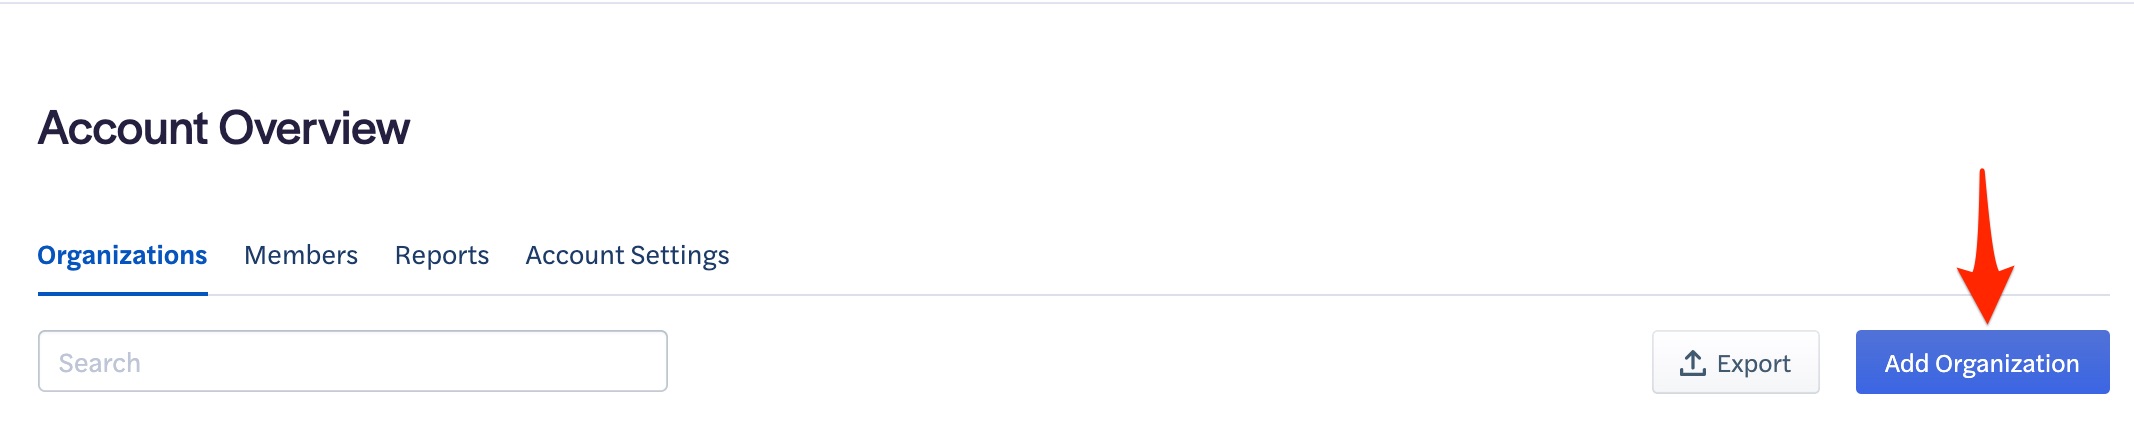
Task: Click the Add Organization label text
Action: click(x=1982, y=363)
